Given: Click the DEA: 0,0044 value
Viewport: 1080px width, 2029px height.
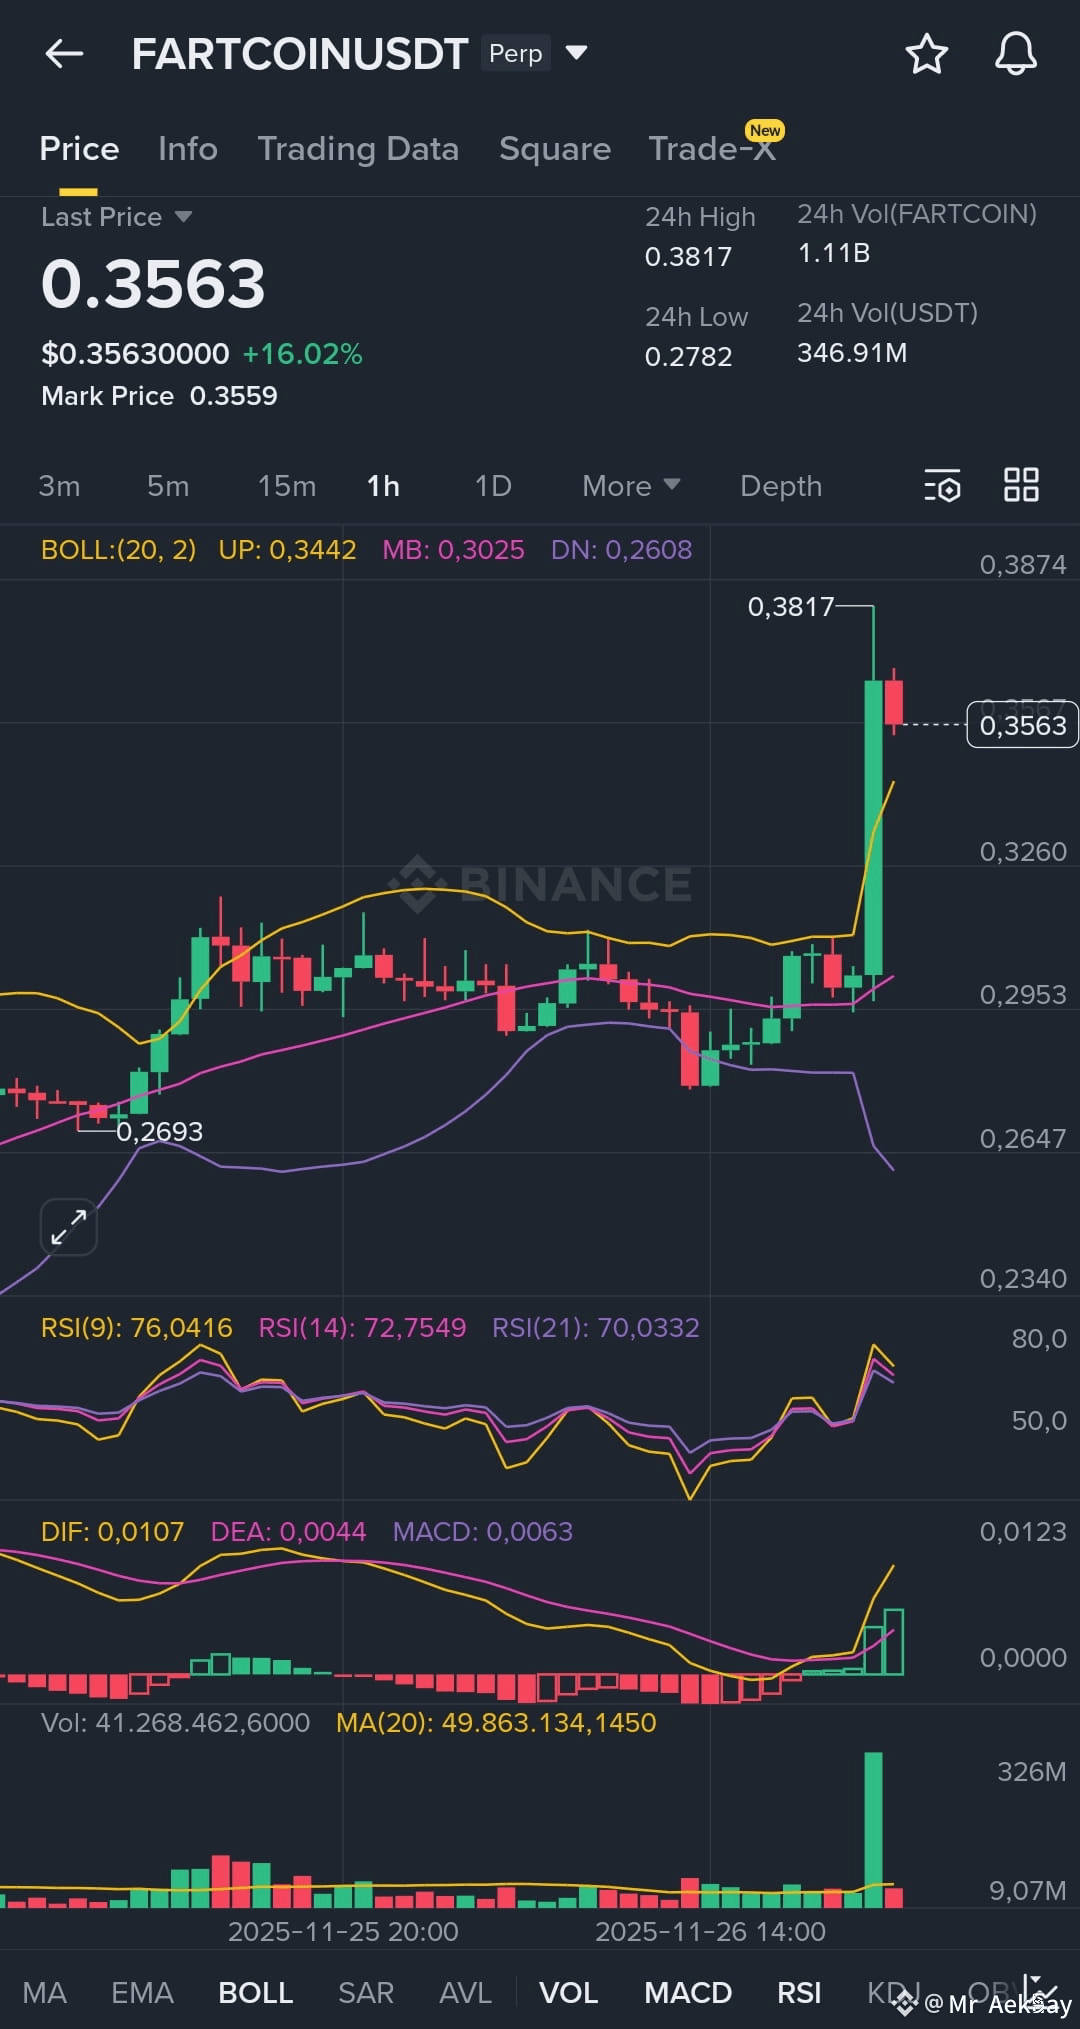Looking at the screenshot, I should tap(288, 1532).
